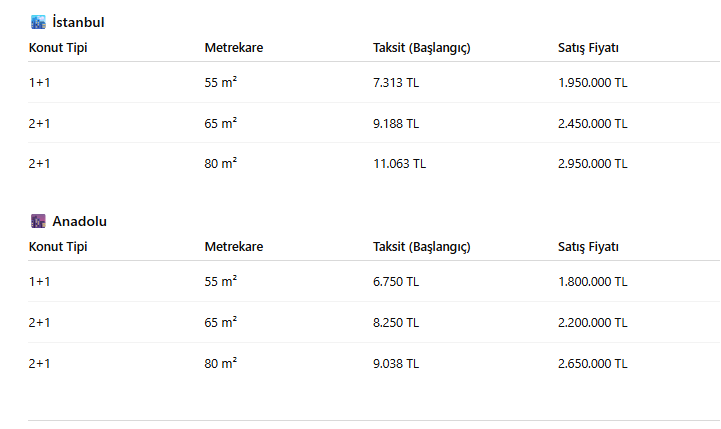
Task: Click the 9.188 TL installment value
Action: click(396, 123)
